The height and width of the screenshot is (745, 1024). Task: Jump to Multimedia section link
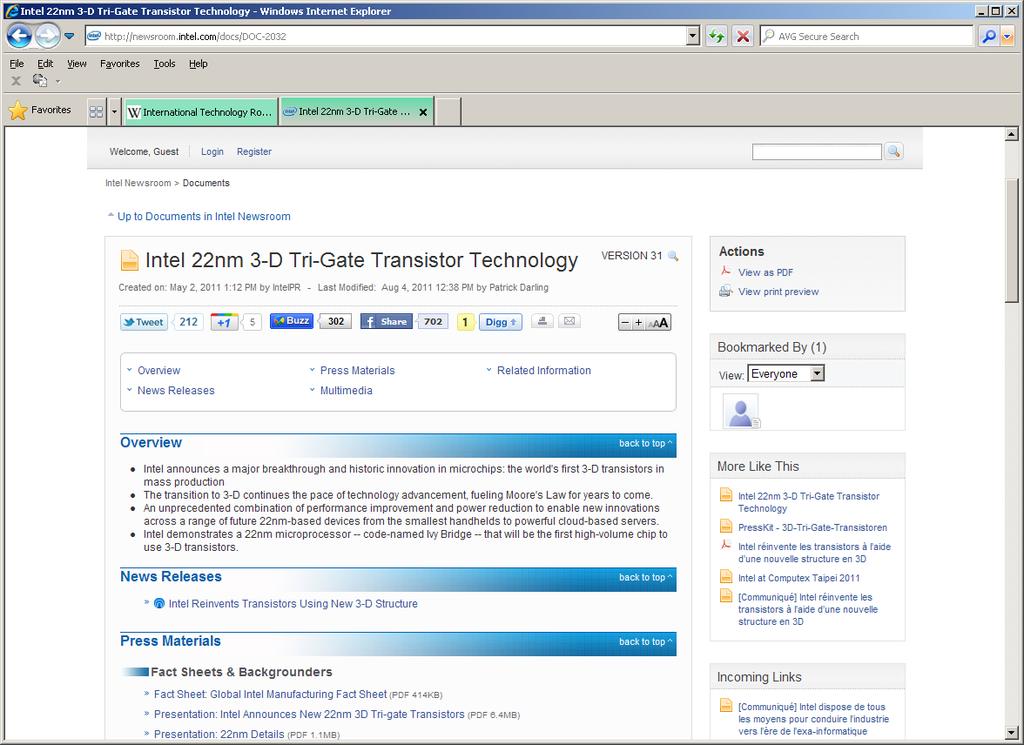[x=346, y=390]
